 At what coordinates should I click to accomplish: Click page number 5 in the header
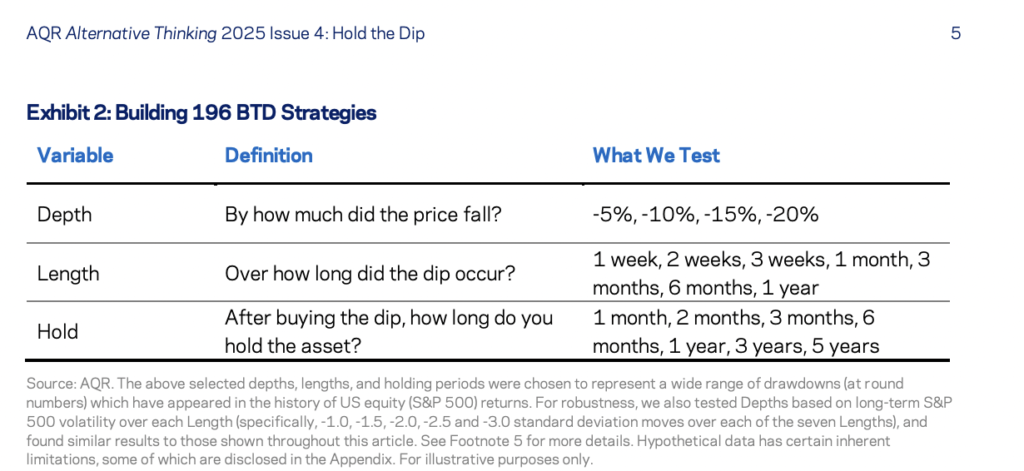tap(956, 33)
